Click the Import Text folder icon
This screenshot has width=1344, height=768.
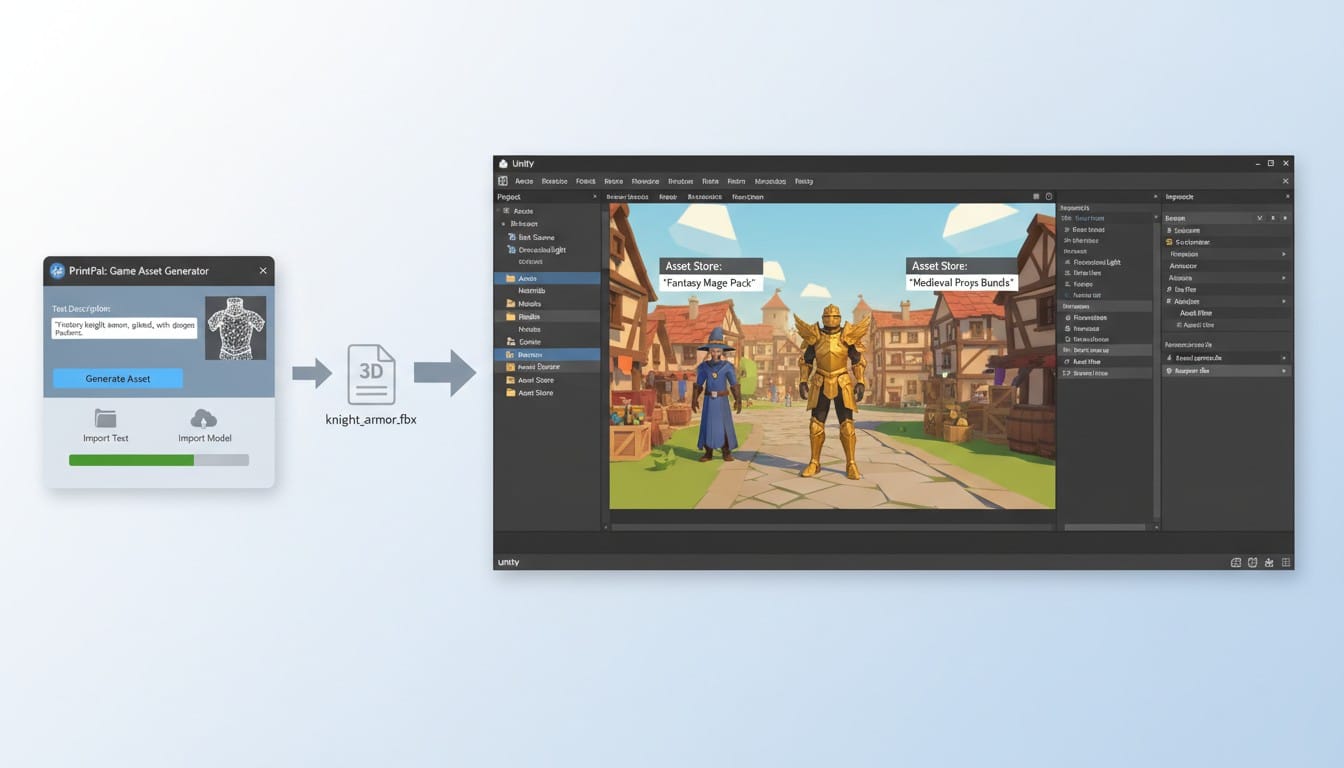(x=105, y=418)
